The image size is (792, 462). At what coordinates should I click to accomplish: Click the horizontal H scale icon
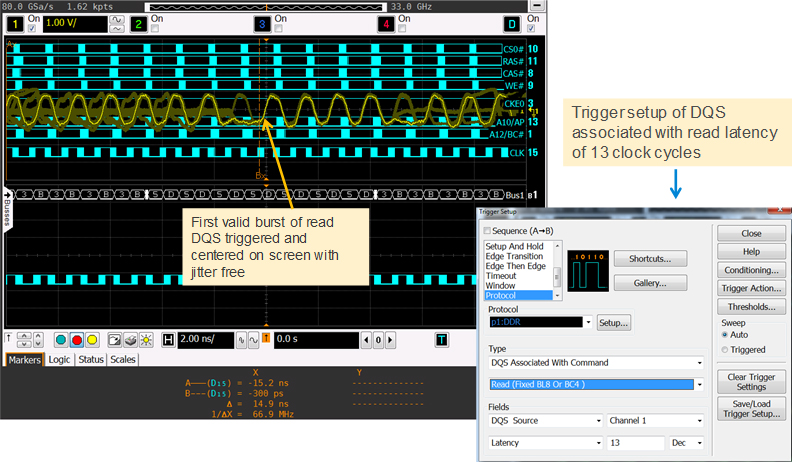(x=168, y=340)
